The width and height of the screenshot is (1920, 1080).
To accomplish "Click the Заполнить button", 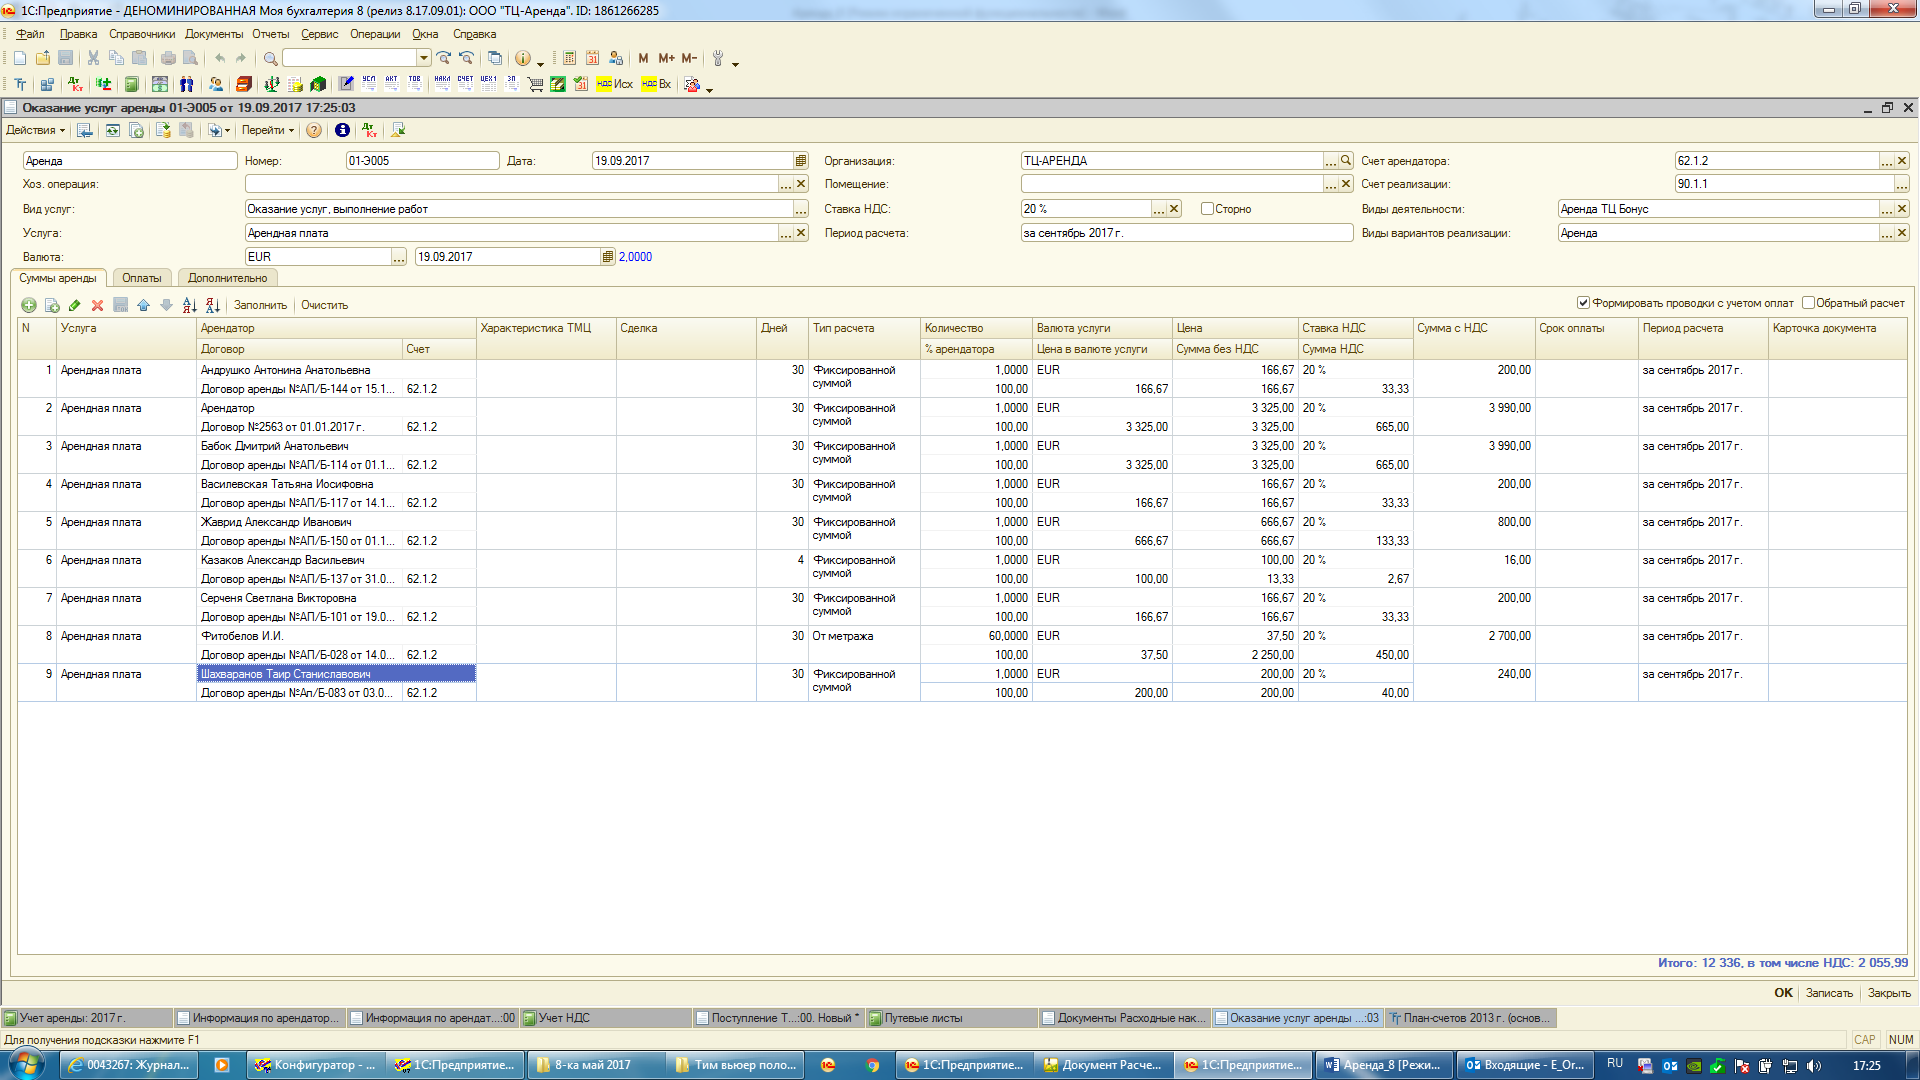I will click(x=260, y=305).
